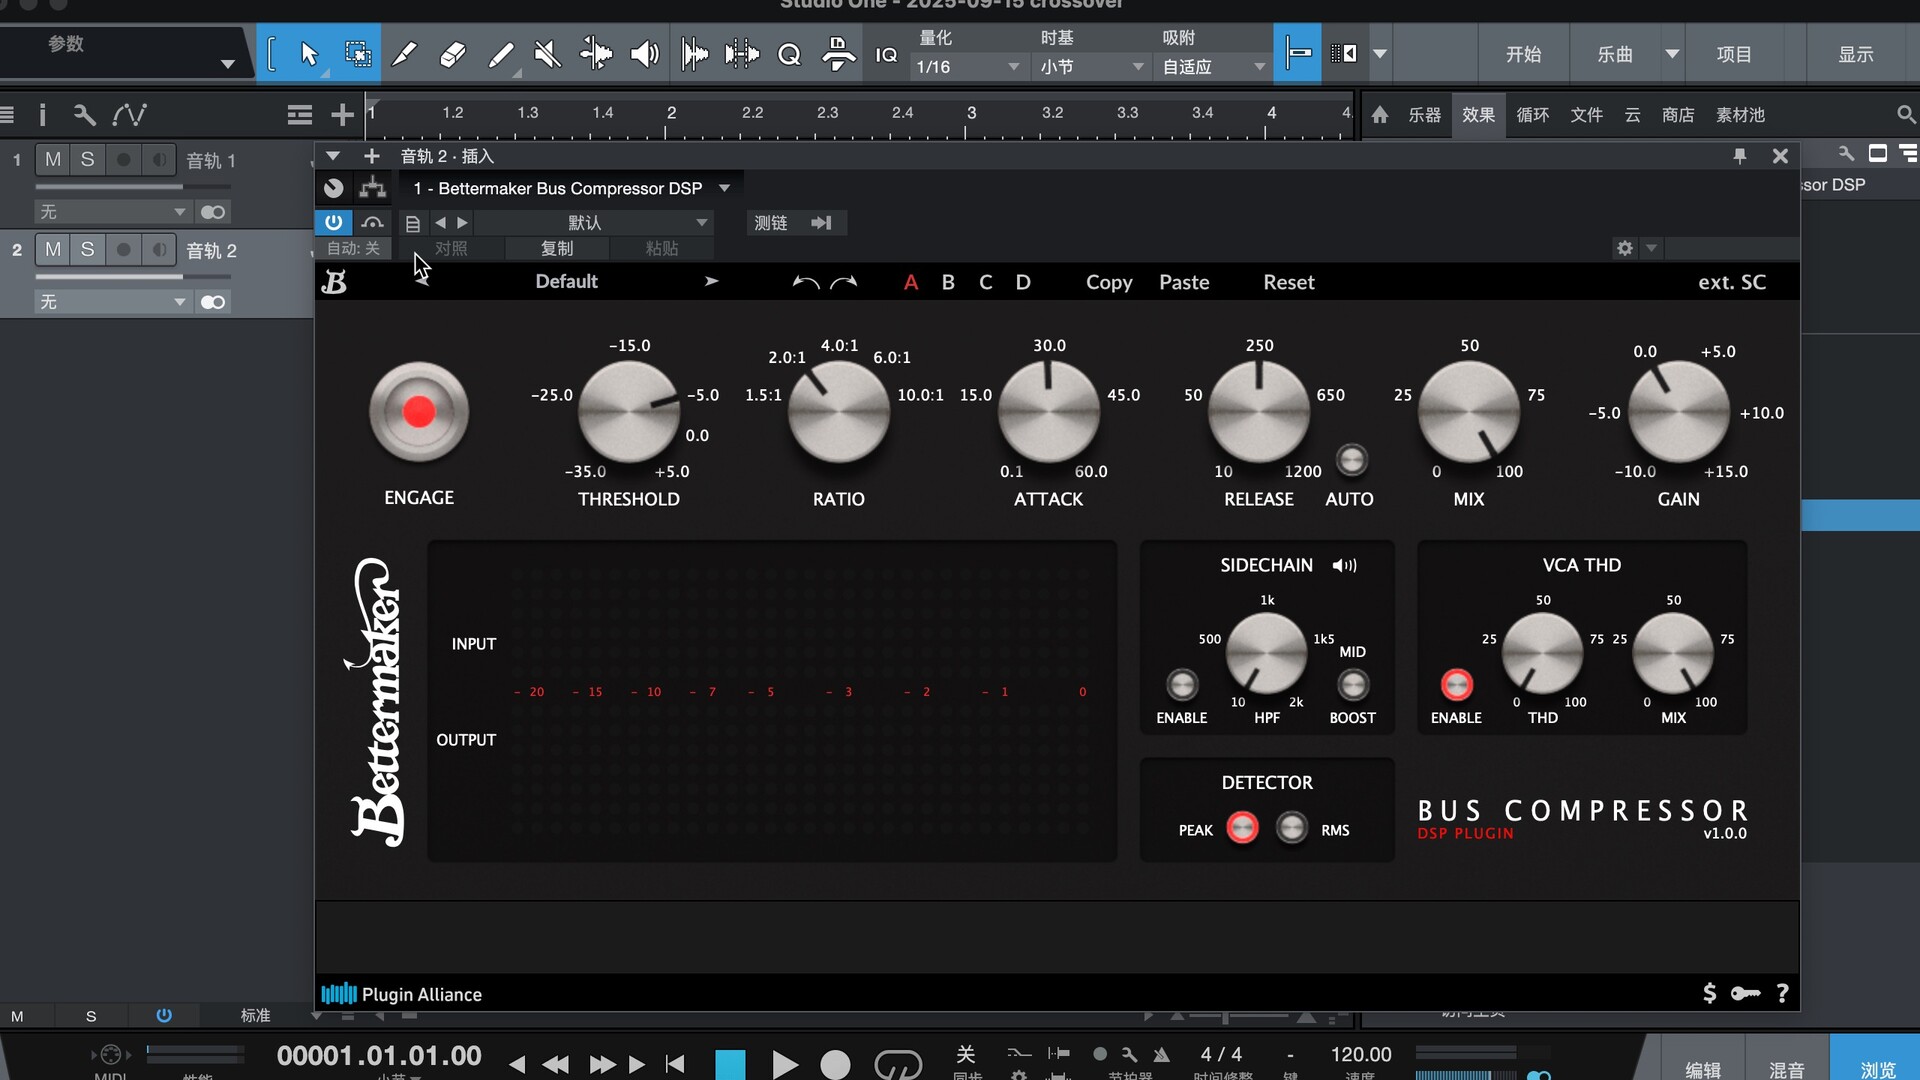Click the IQ input quantize button
The height and width of the screenshot is (1080, 1920).
pos(886,55)
